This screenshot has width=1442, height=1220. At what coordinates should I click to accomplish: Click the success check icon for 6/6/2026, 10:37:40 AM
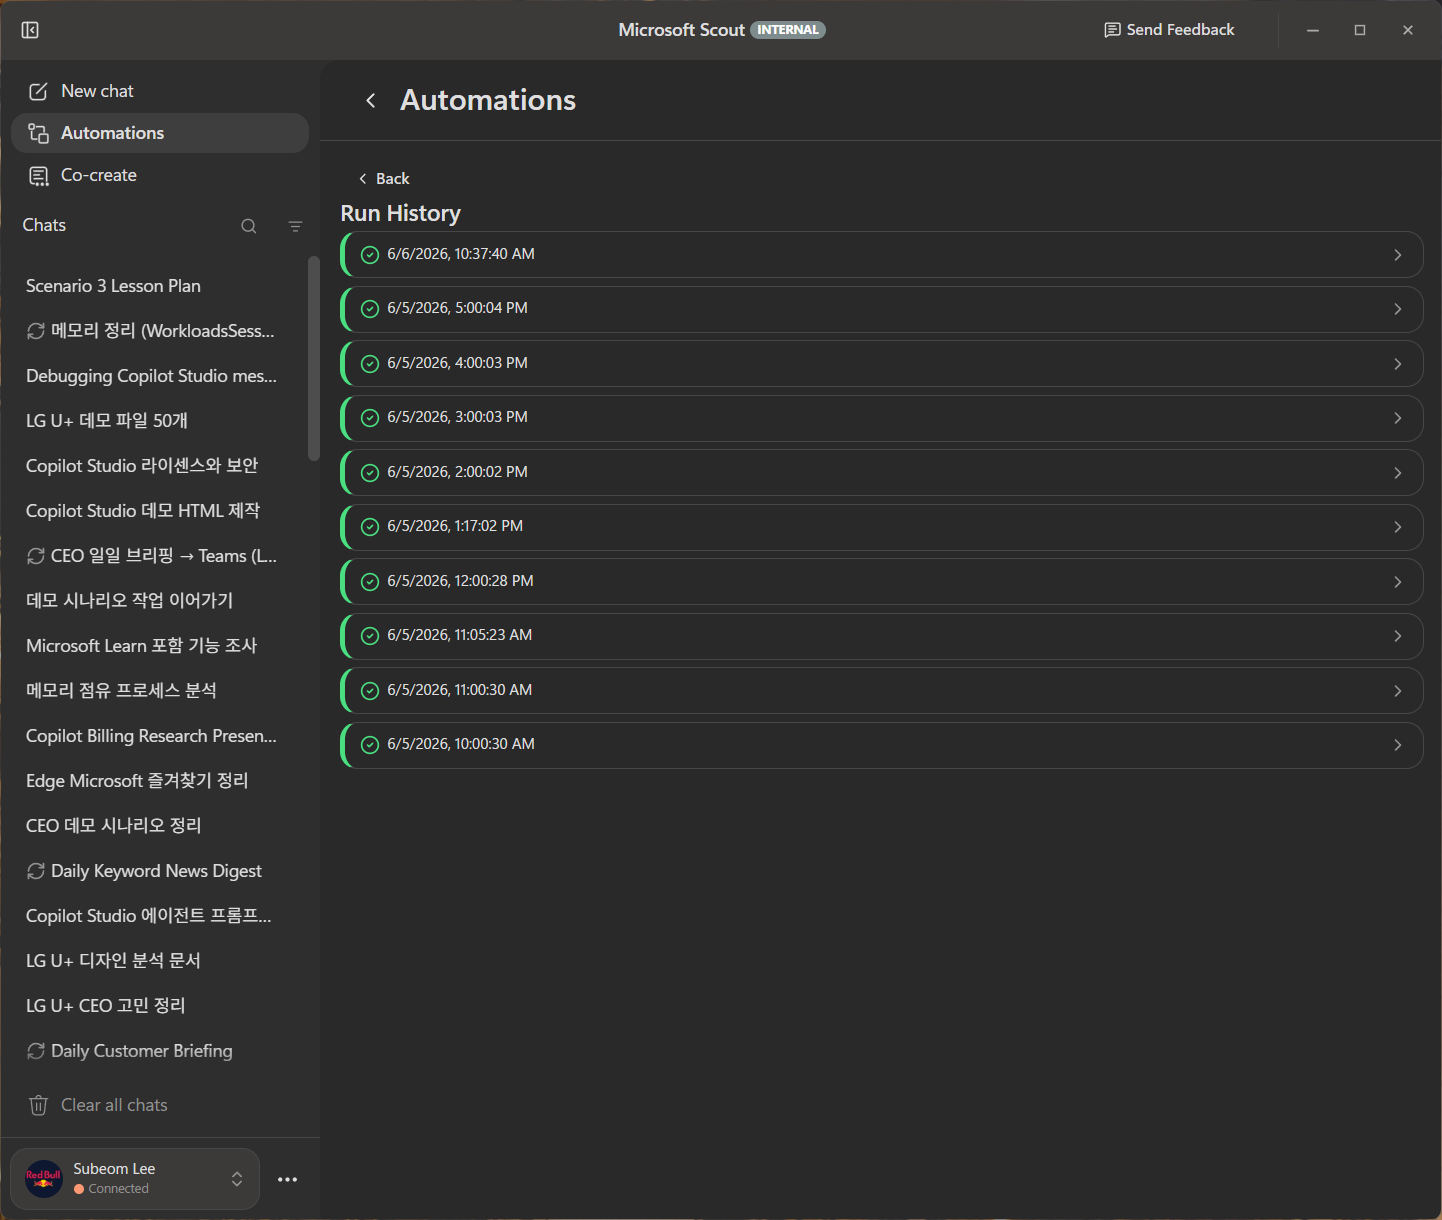click(x=370, y=255)
